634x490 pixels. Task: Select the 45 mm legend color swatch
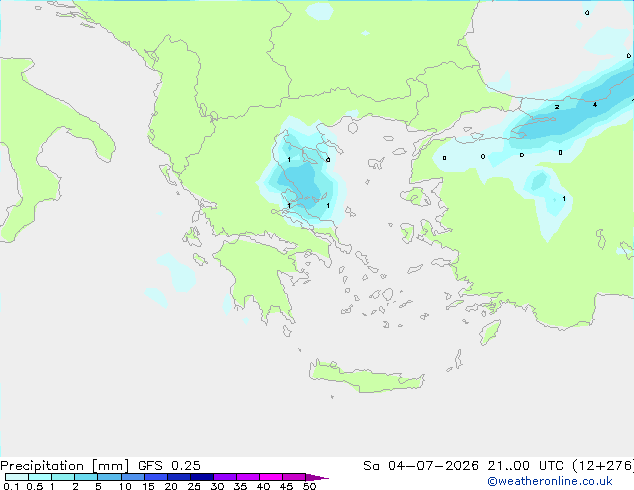[x=294, y=477]
